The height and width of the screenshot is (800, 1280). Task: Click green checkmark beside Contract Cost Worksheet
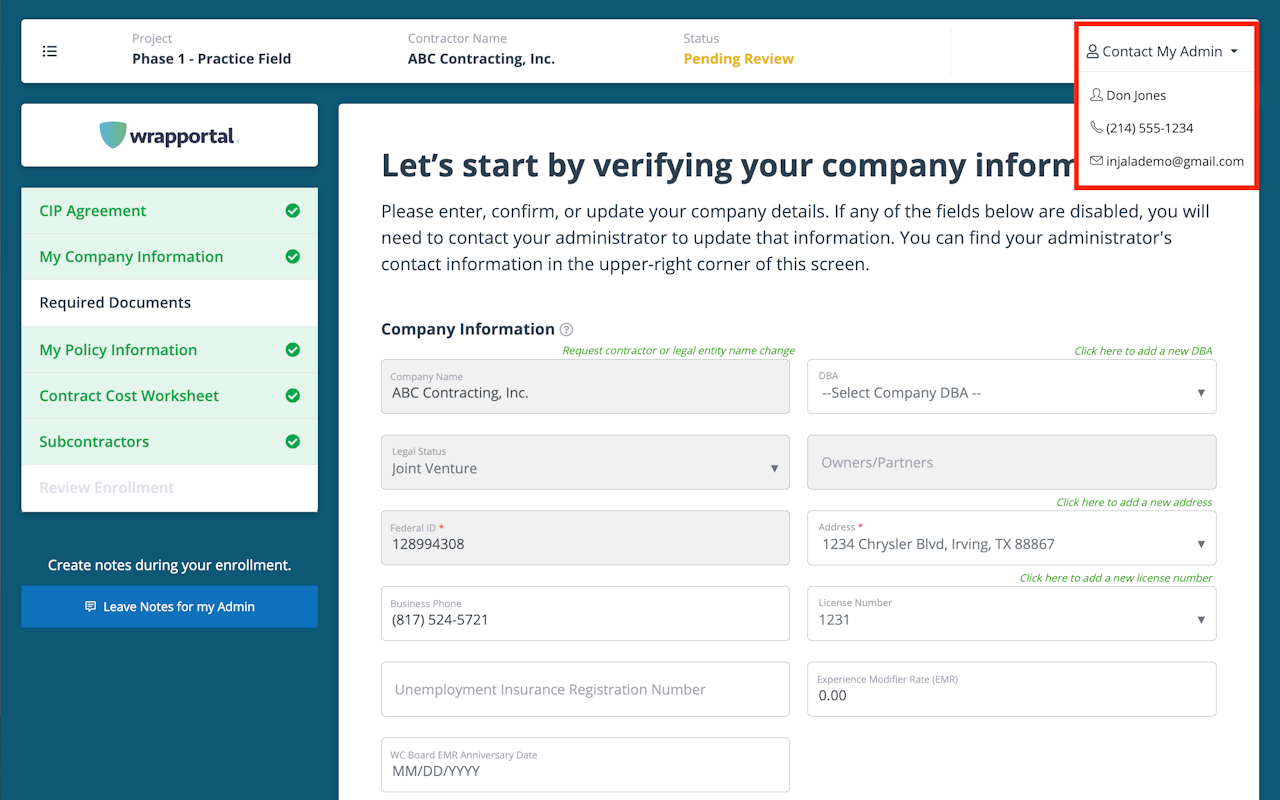pos(293,395)
